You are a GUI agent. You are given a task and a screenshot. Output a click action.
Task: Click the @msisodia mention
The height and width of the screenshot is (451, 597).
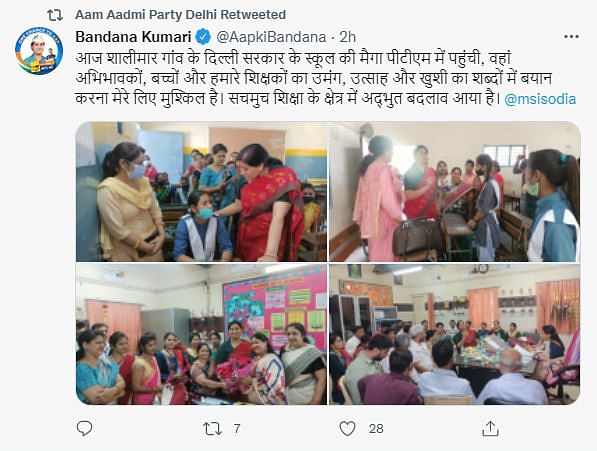(x=540, y=99)
